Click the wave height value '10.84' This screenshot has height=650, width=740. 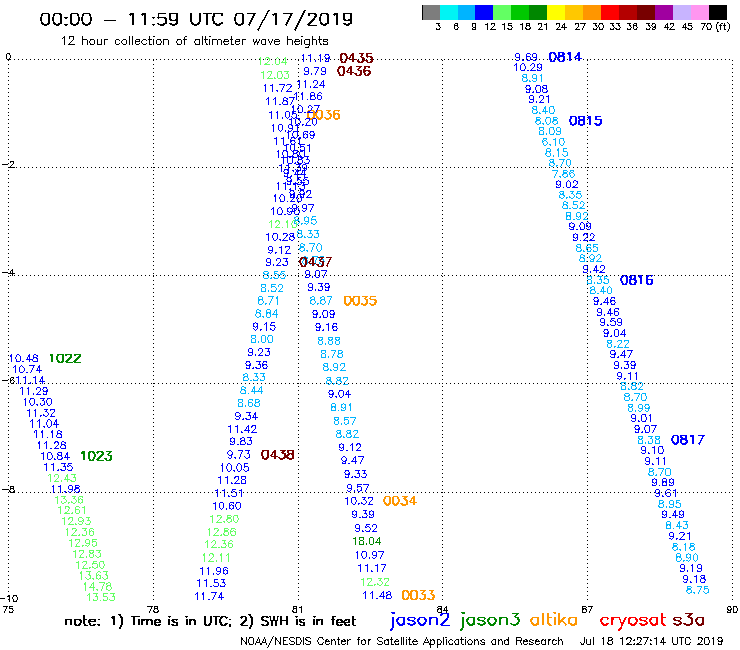[x=55, y=456]
